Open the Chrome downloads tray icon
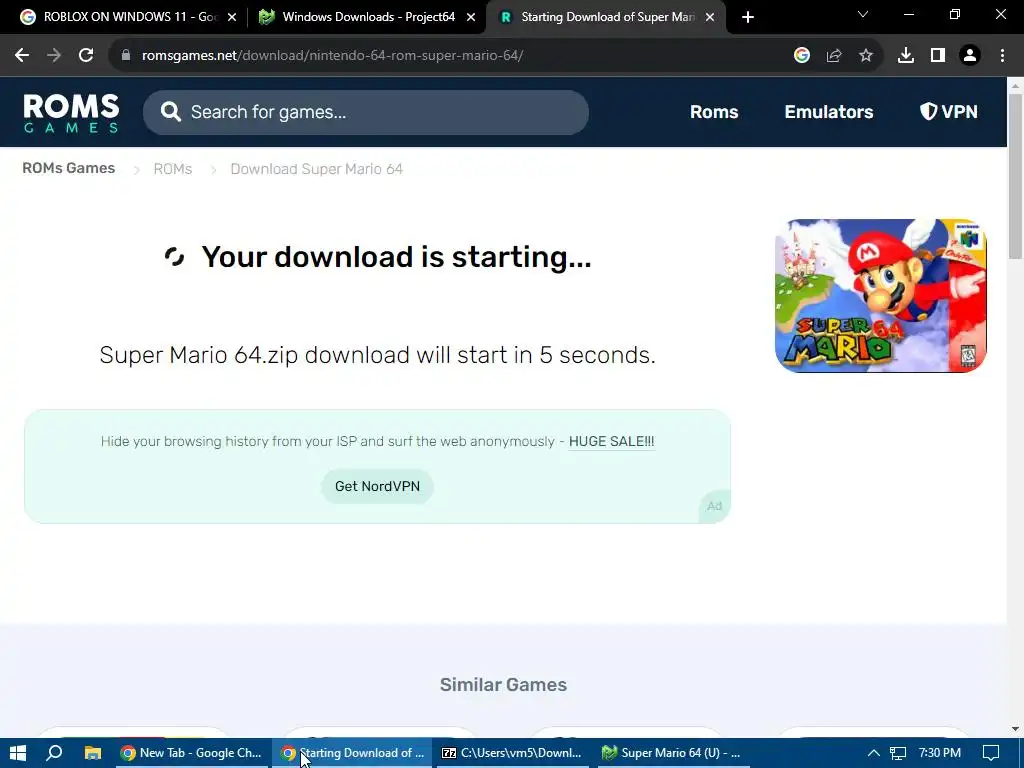 (x=906, y=56)
